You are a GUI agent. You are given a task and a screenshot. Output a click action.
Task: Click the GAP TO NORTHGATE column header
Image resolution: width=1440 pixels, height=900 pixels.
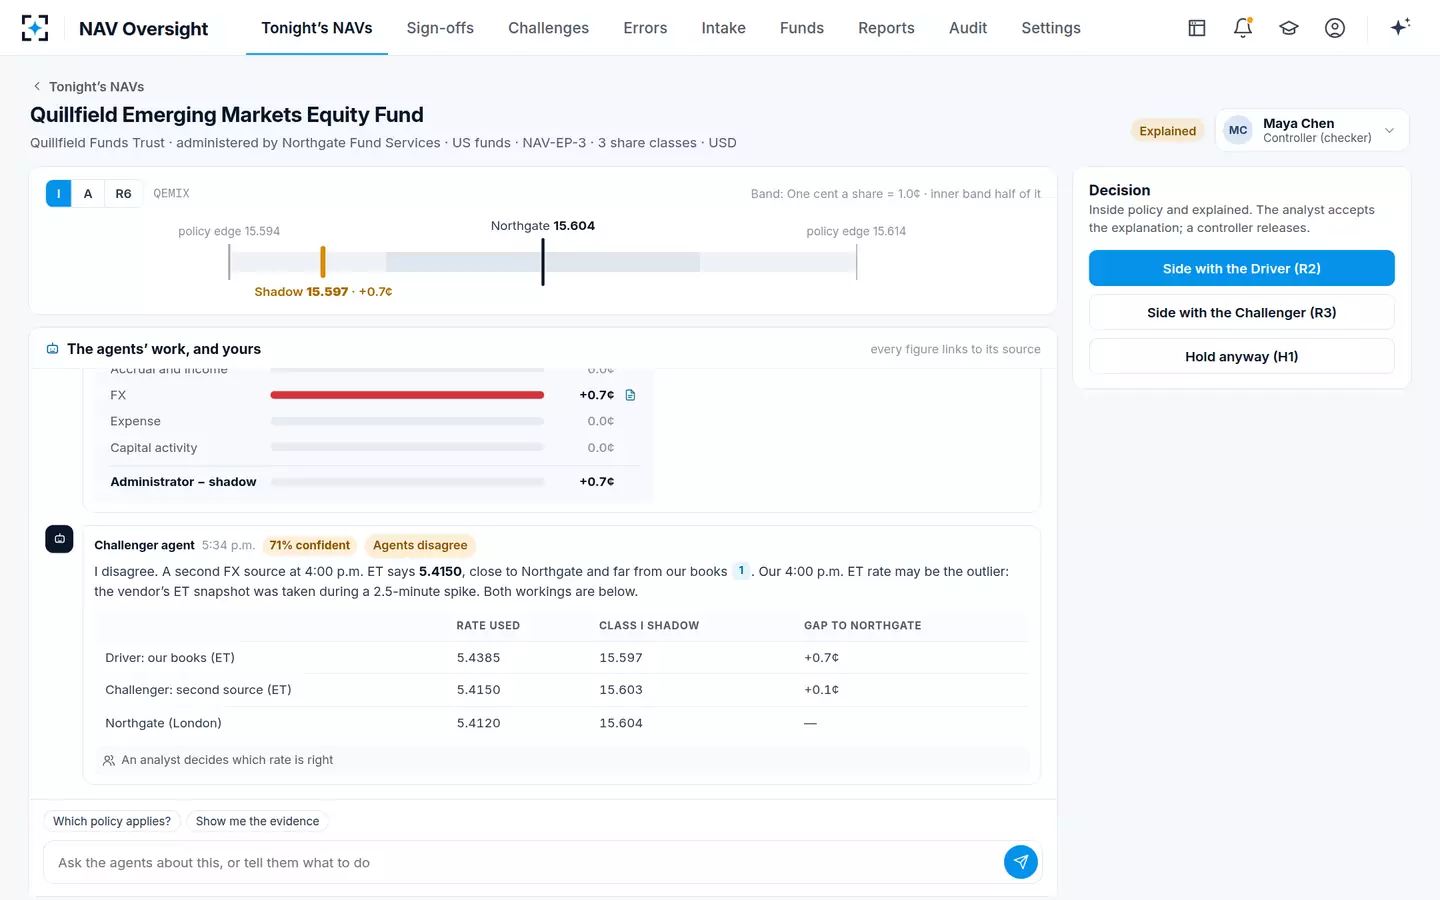pyautogui.click(x=862, y=625)
